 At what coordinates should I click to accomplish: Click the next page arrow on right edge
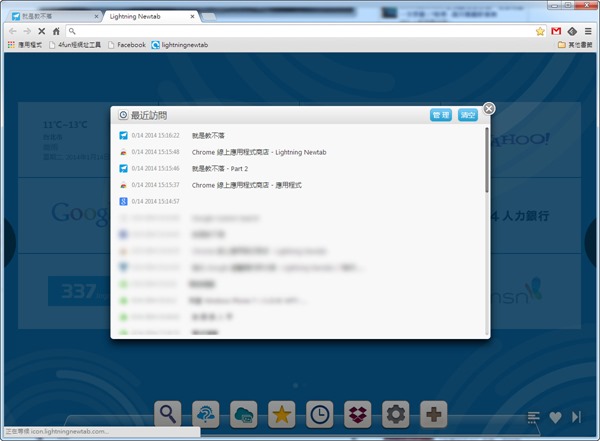tap(592, 242)
